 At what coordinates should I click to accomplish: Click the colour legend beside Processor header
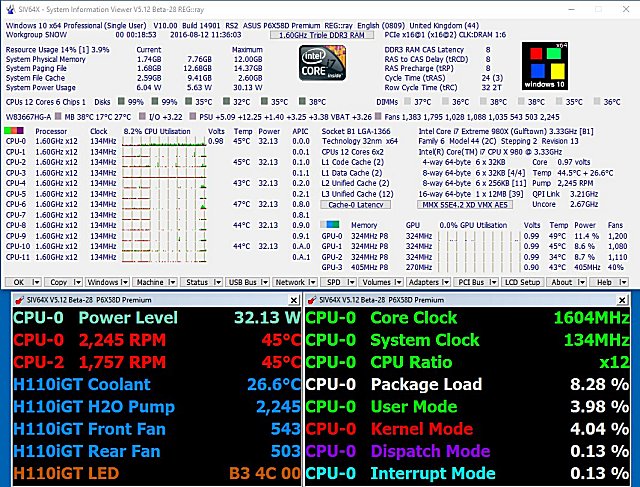14,131
